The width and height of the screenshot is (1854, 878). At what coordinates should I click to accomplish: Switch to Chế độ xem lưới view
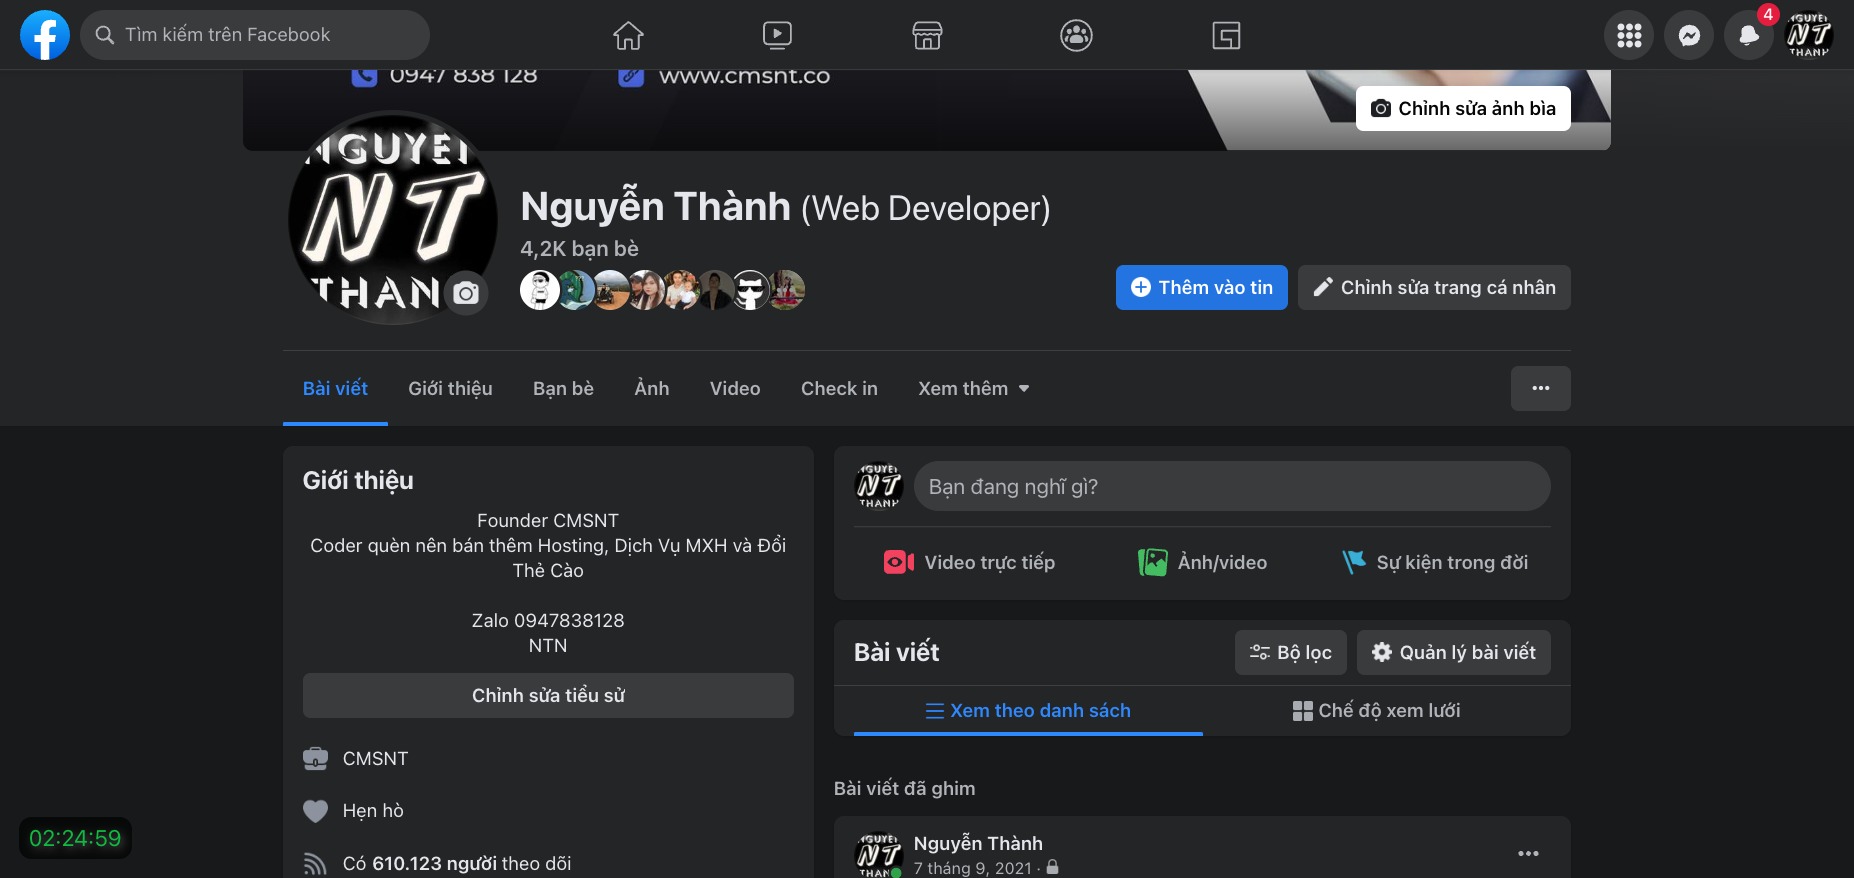[1377, 710]
